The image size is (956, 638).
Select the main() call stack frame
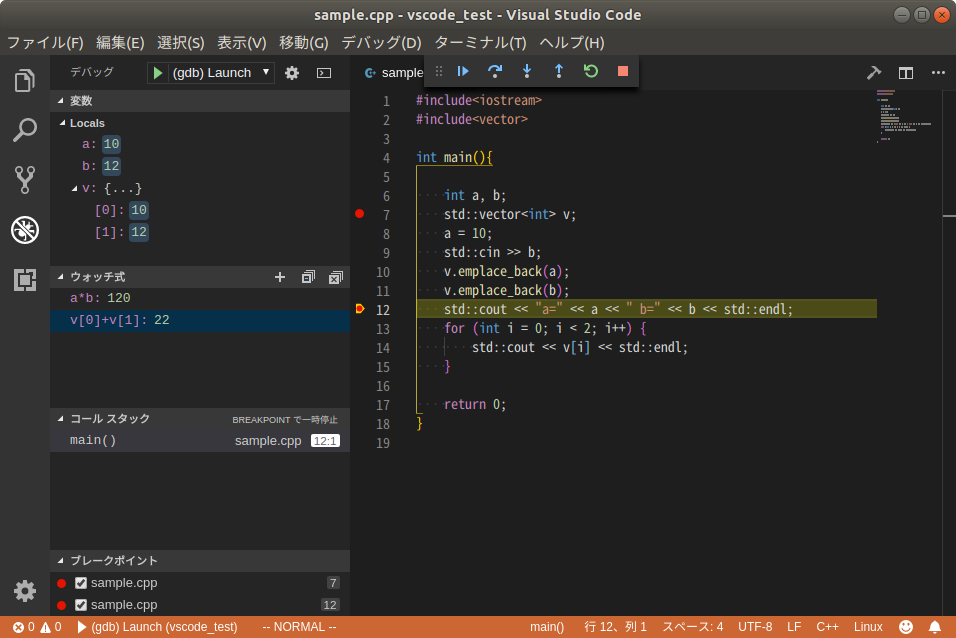200,440
